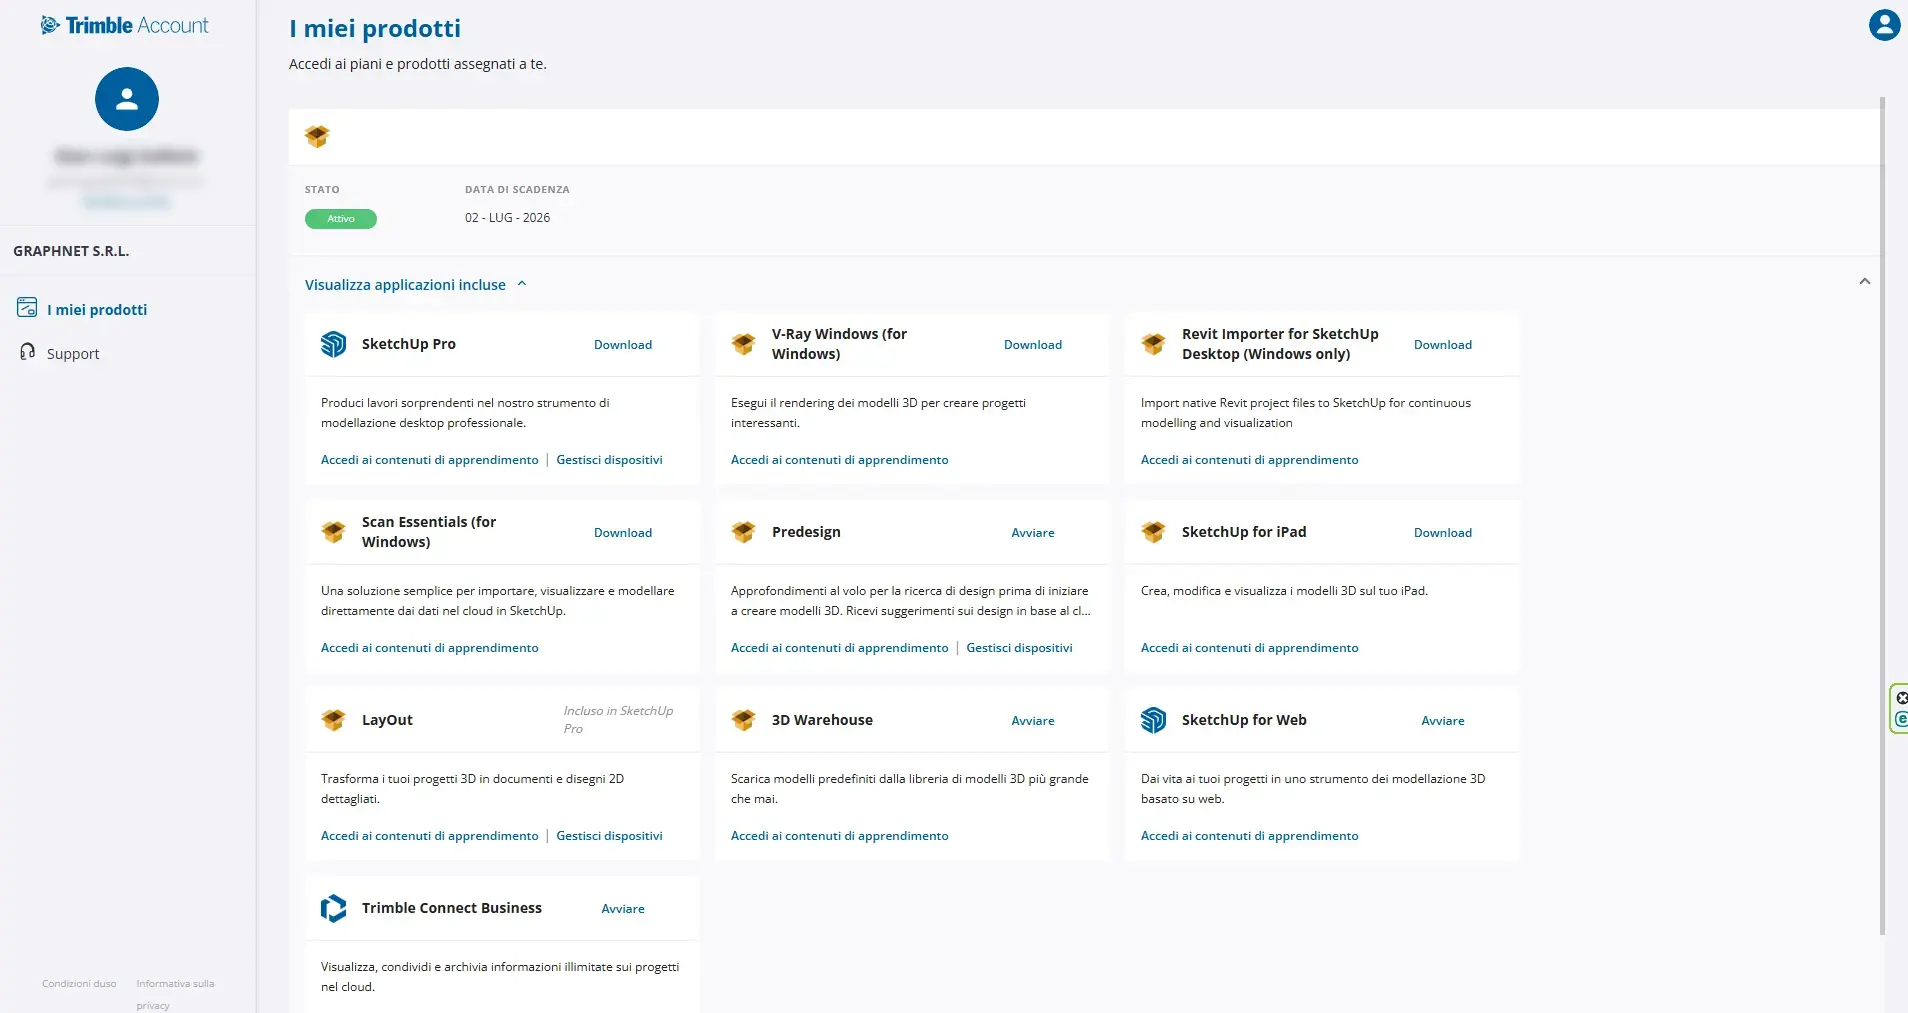This screenshot has width=1908, height=1013.
Task: Collapse the plan panel with right chevron
Action: coord(1864,282)
